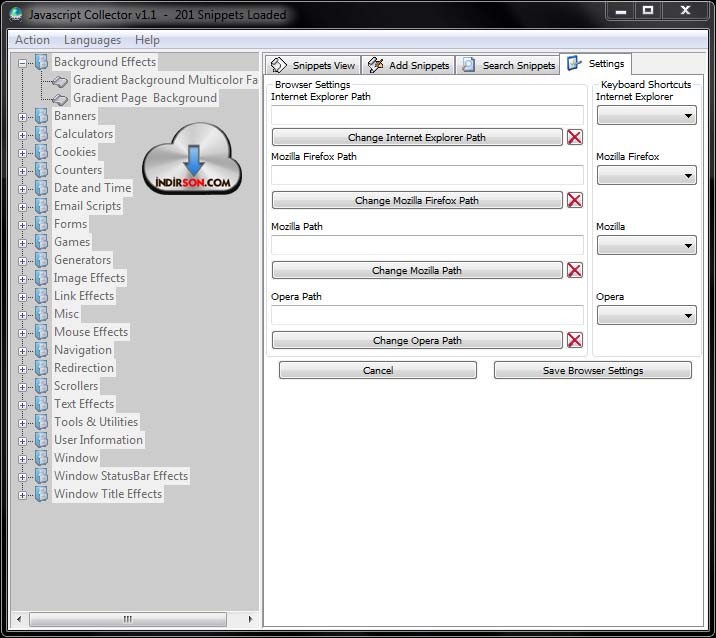Click the Mozilla Firefox Path text field

click(427, 174)
